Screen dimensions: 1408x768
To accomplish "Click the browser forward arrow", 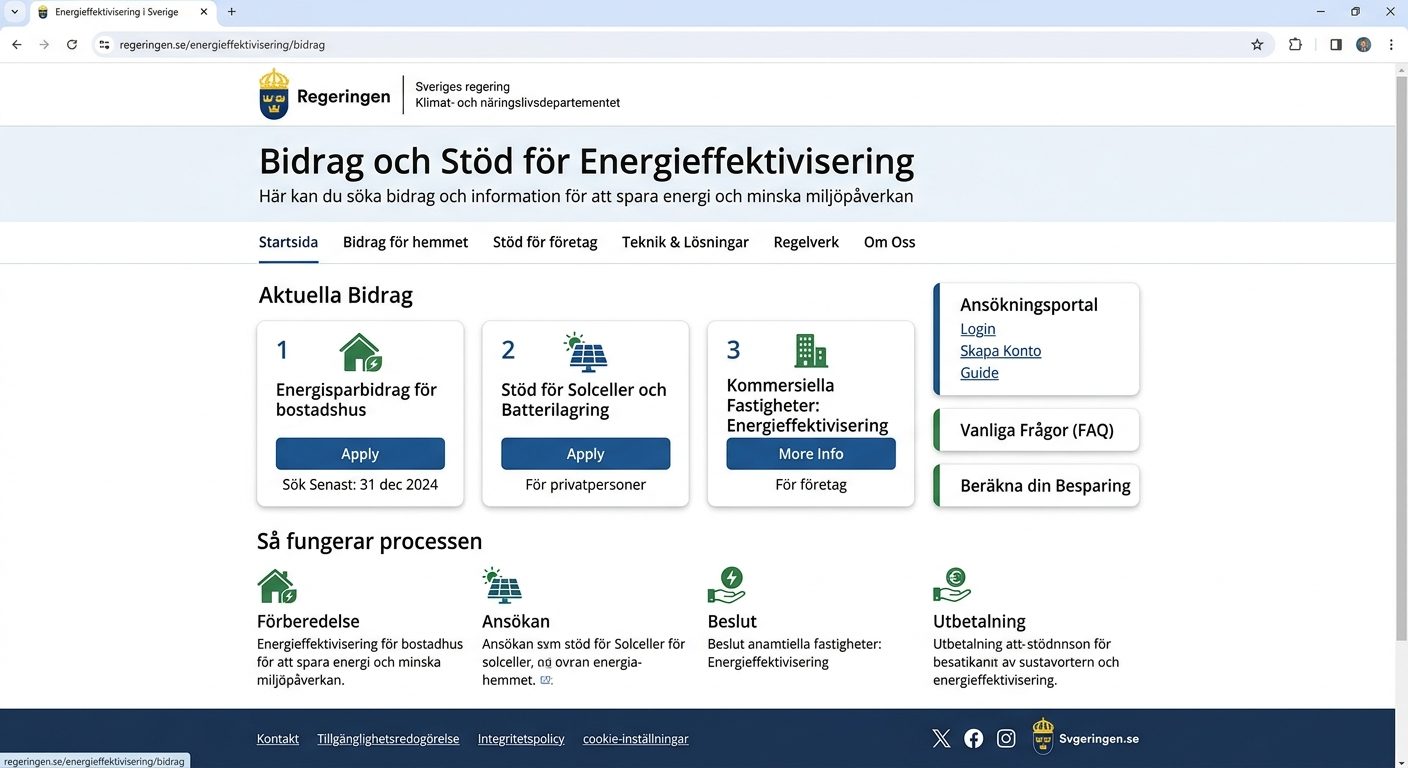I will [44, 45].
